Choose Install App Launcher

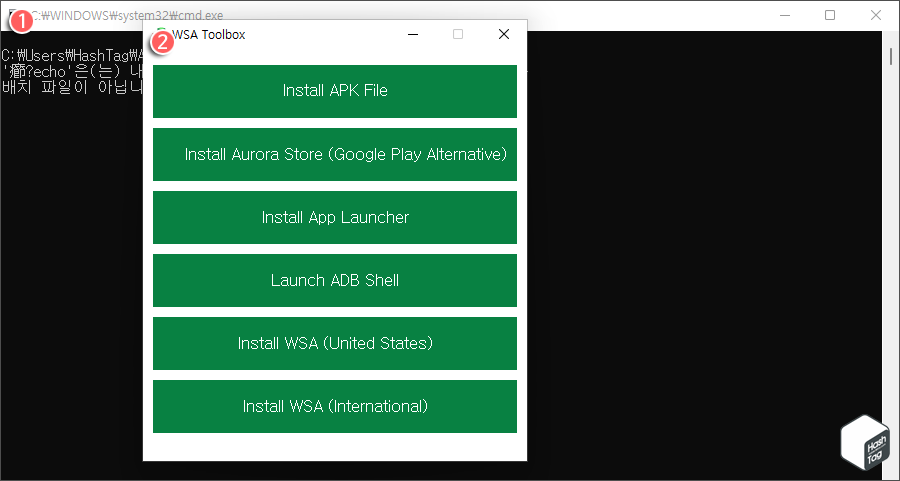[335, 218]
